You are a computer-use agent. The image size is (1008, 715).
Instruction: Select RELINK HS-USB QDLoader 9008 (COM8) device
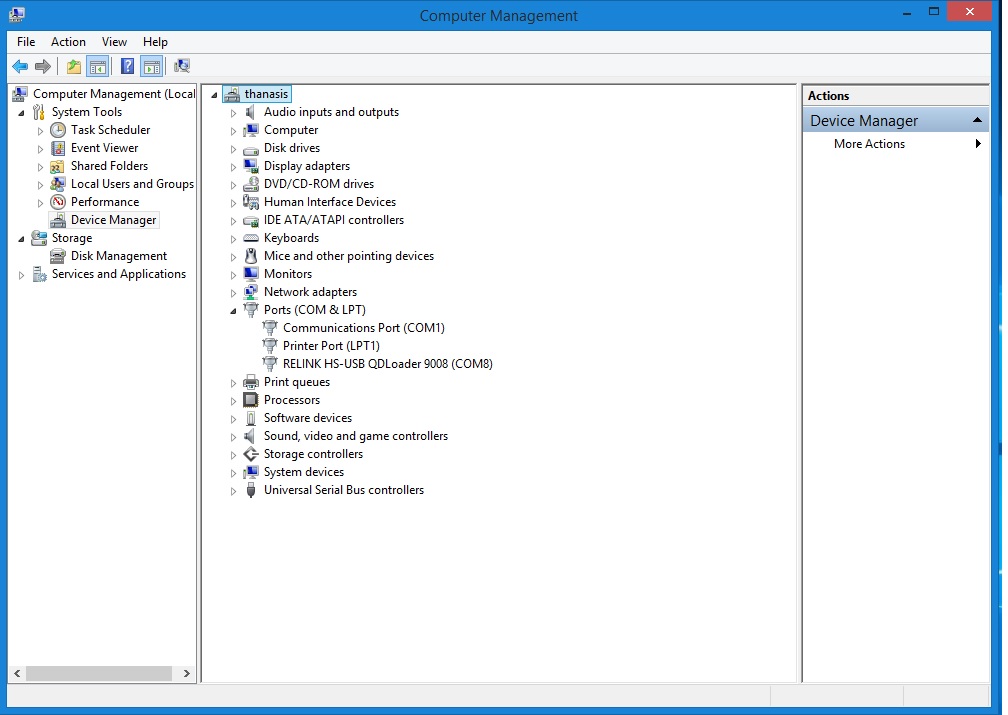click(387, 364)
